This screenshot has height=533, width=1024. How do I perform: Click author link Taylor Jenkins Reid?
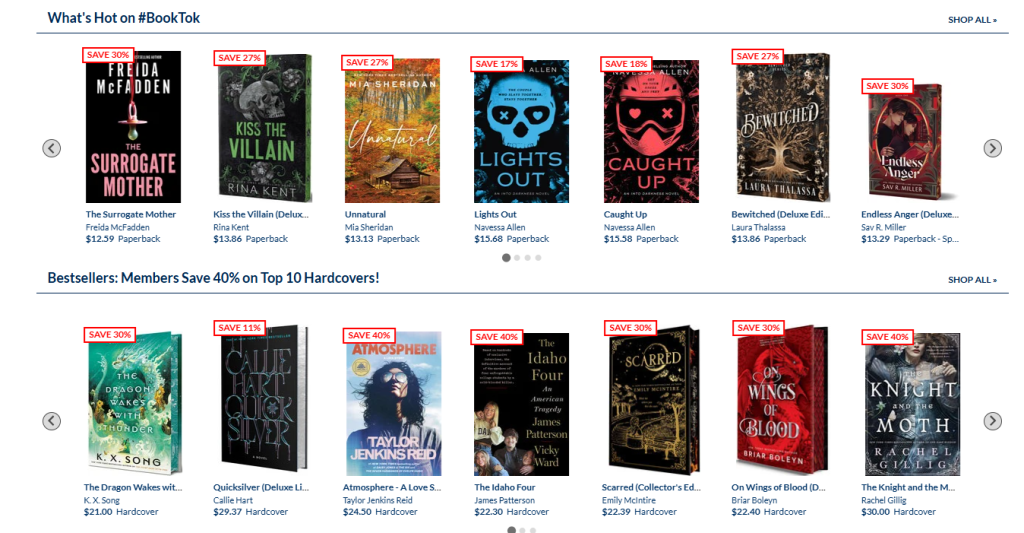pos(377,500)
